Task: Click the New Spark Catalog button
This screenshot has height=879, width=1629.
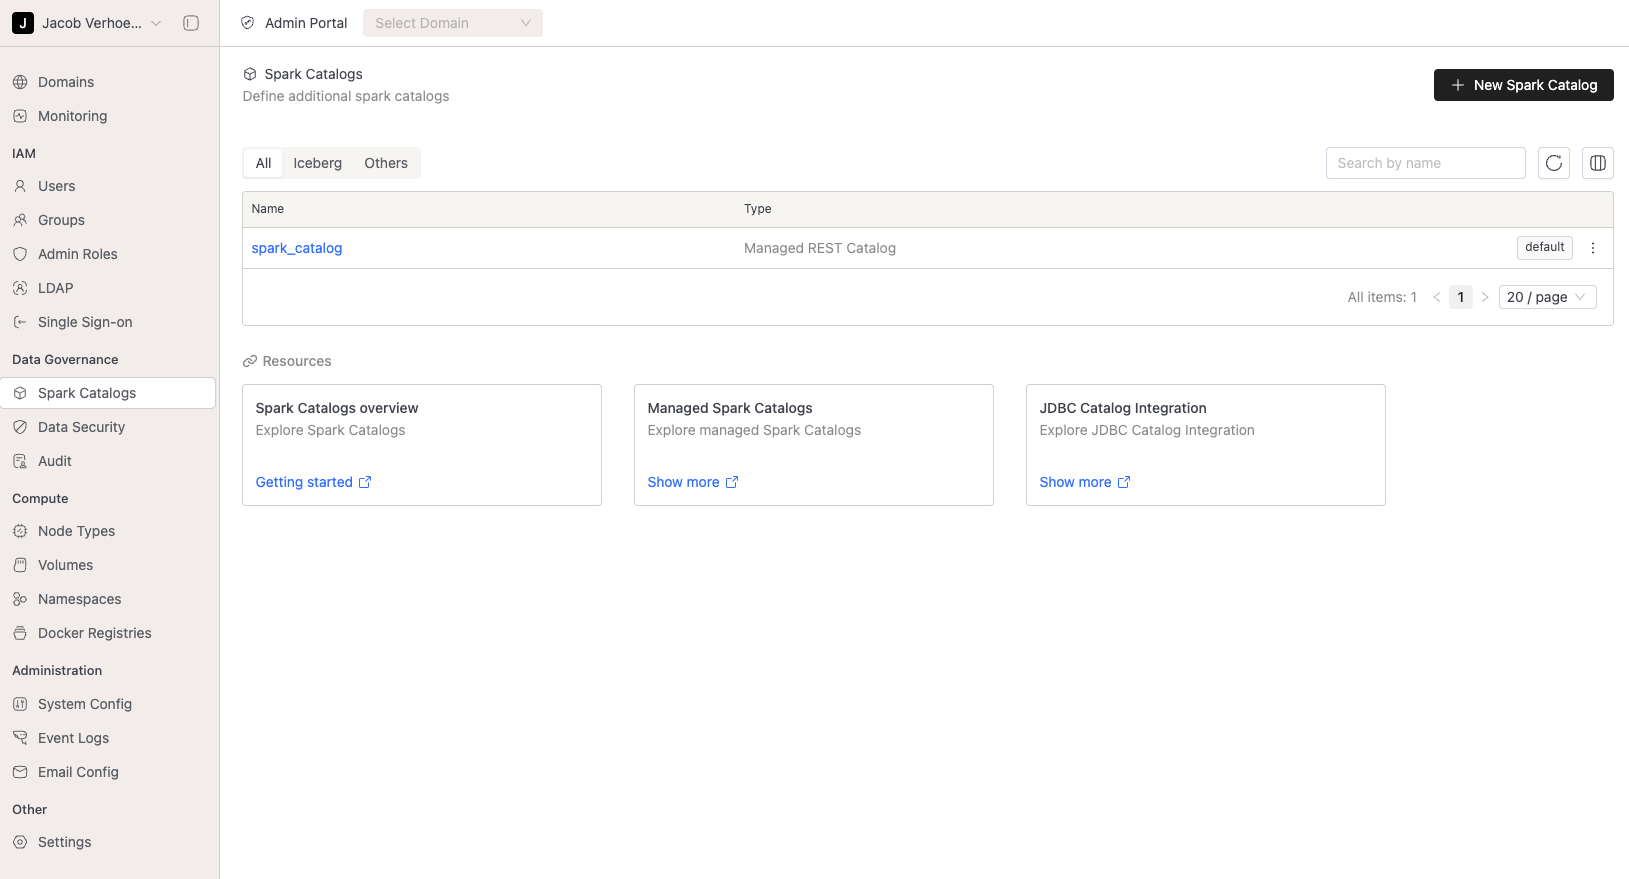Action: pyautogui.click(x=1523, y=85)
